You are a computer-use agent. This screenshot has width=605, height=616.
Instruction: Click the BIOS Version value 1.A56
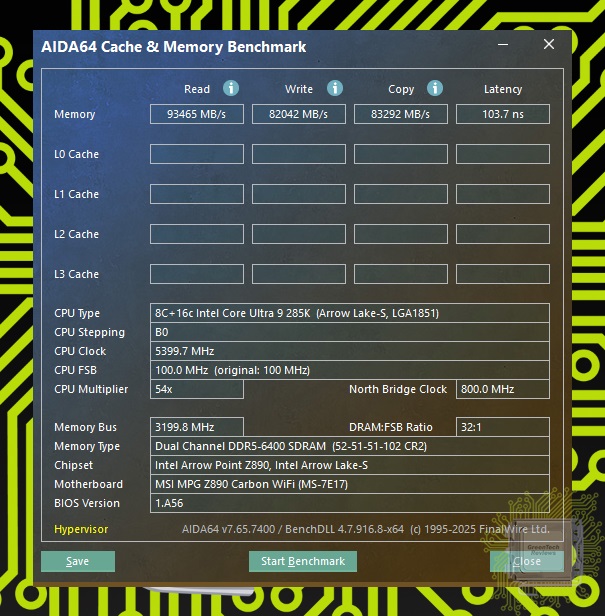pyautogui.click(x=350, y=503)
